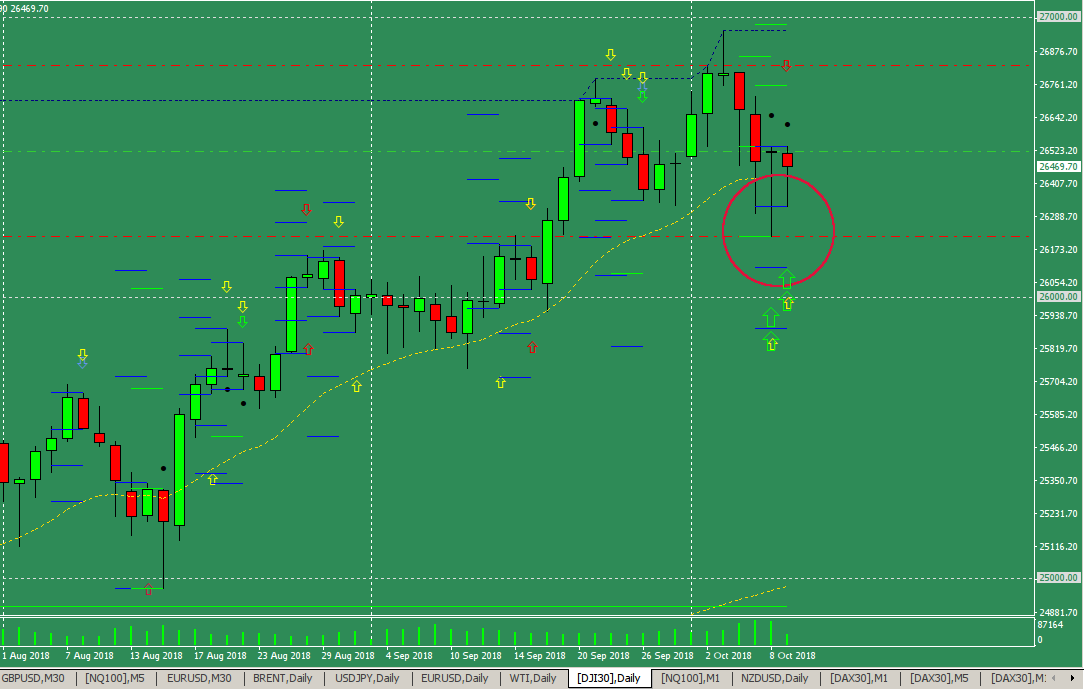
Task: Click the 26523.20 price scale value
Action: coord(1058,151)
